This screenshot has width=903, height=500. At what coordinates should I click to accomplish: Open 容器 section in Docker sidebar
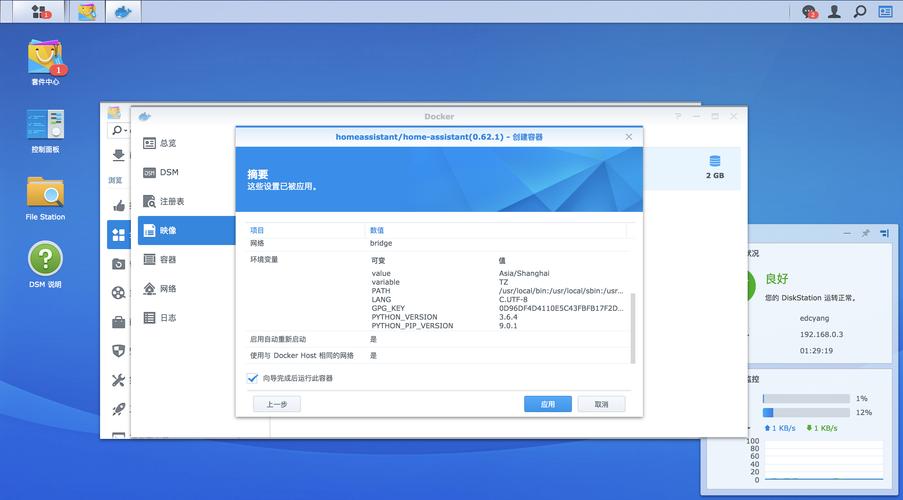(187, 260)
